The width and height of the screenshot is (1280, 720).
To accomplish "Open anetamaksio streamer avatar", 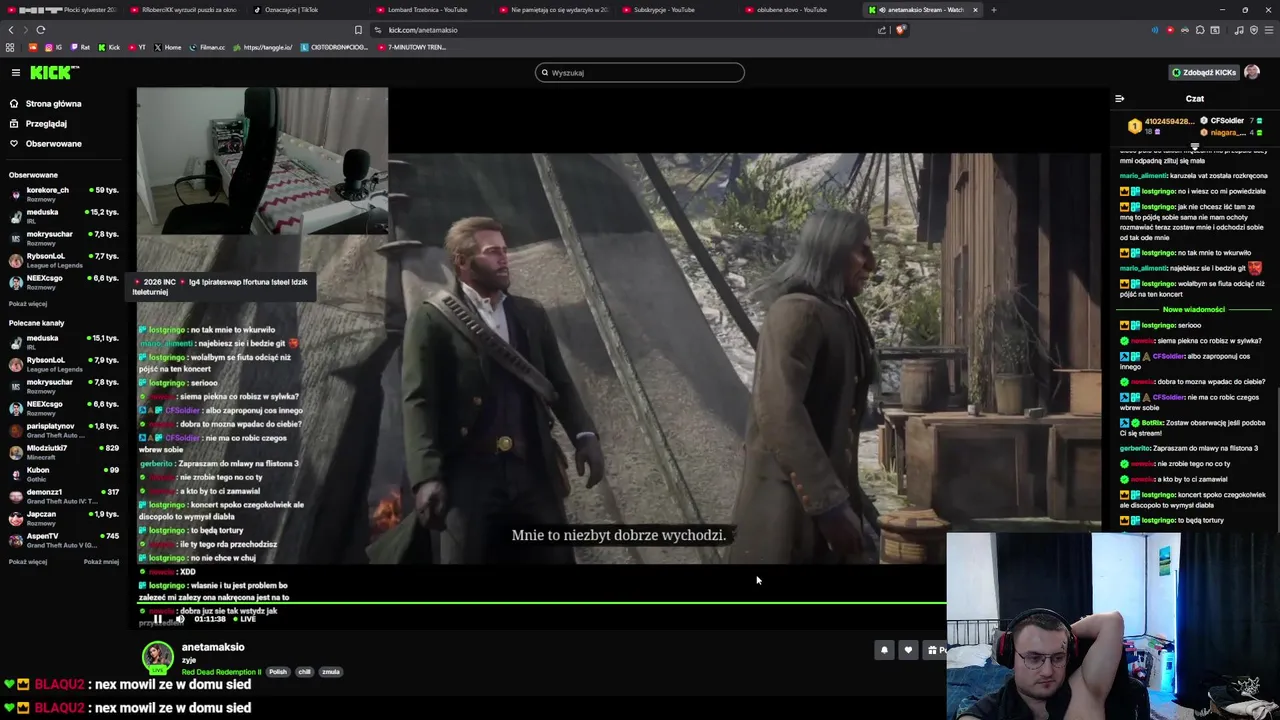I will tap(157, 657).
